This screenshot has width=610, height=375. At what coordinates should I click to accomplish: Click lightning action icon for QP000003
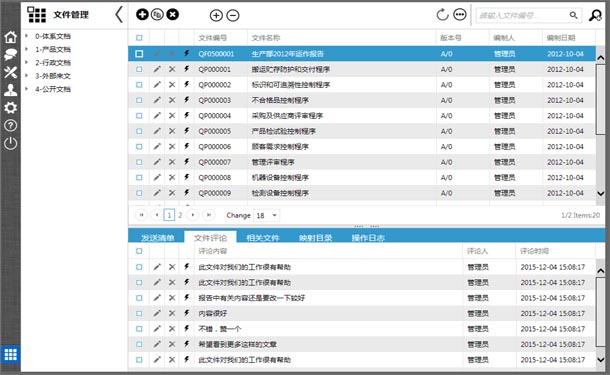tap(187, 100)
